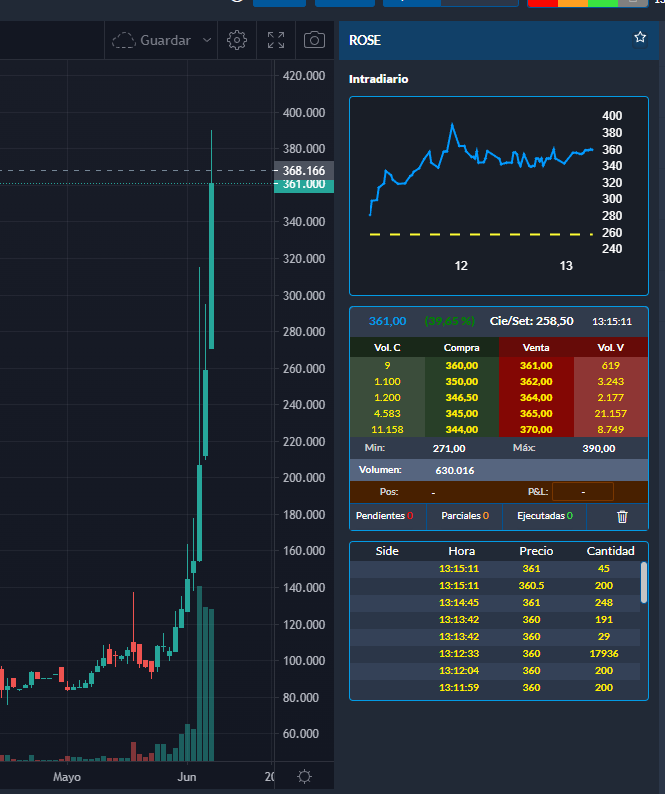Click the Compra column header
The height and width of the screenshot is (794, 665).
(x=461, y=347)
